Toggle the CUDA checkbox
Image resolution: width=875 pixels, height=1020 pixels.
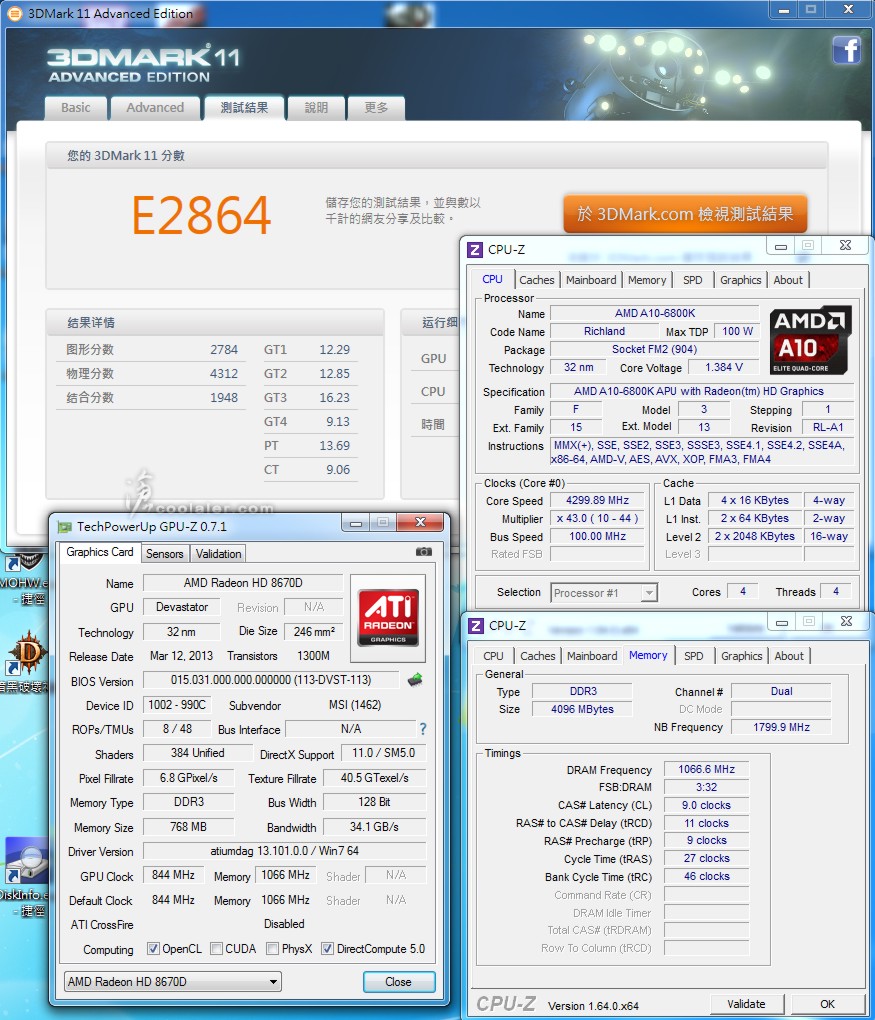pyautogui.click(x=217, y=948)
